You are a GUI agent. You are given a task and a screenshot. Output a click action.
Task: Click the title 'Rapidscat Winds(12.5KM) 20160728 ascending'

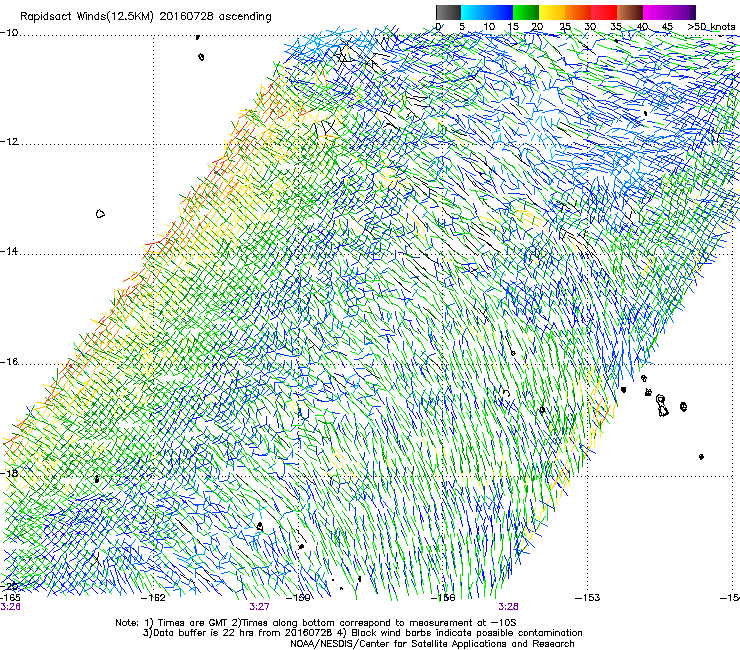146,17
